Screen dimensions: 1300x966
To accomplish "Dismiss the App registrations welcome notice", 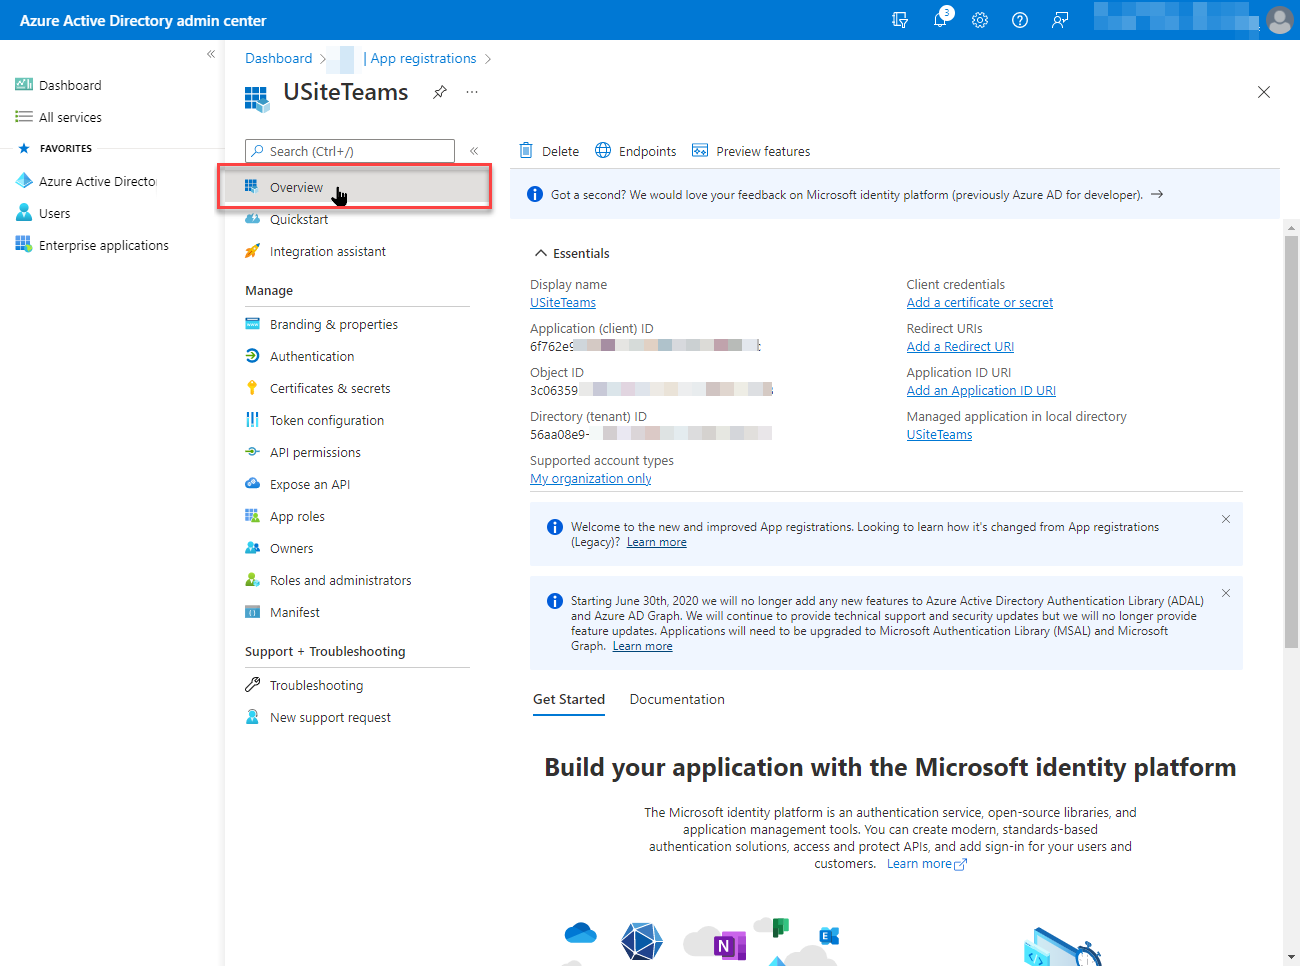I will 1226,519.
